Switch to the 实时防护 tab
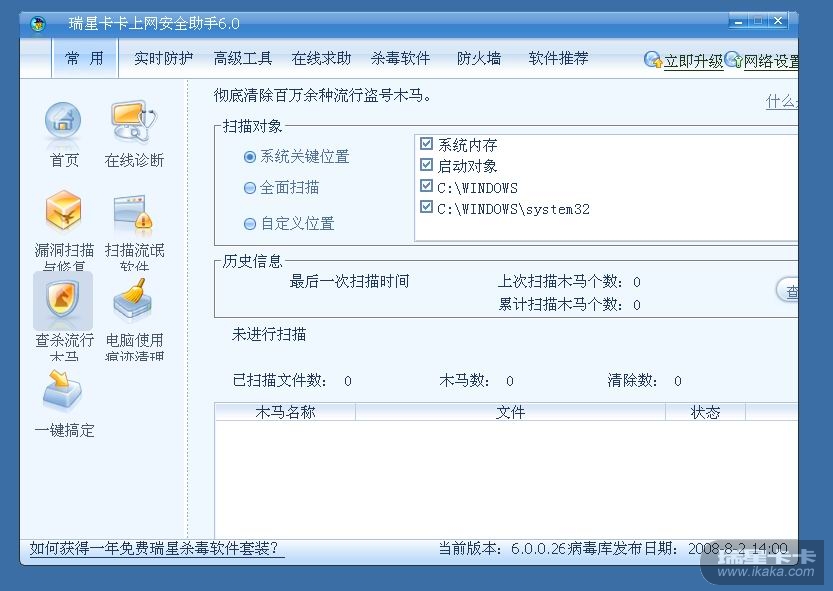The height and width of the screenshot is (591, 833). [x=163, y=58]
